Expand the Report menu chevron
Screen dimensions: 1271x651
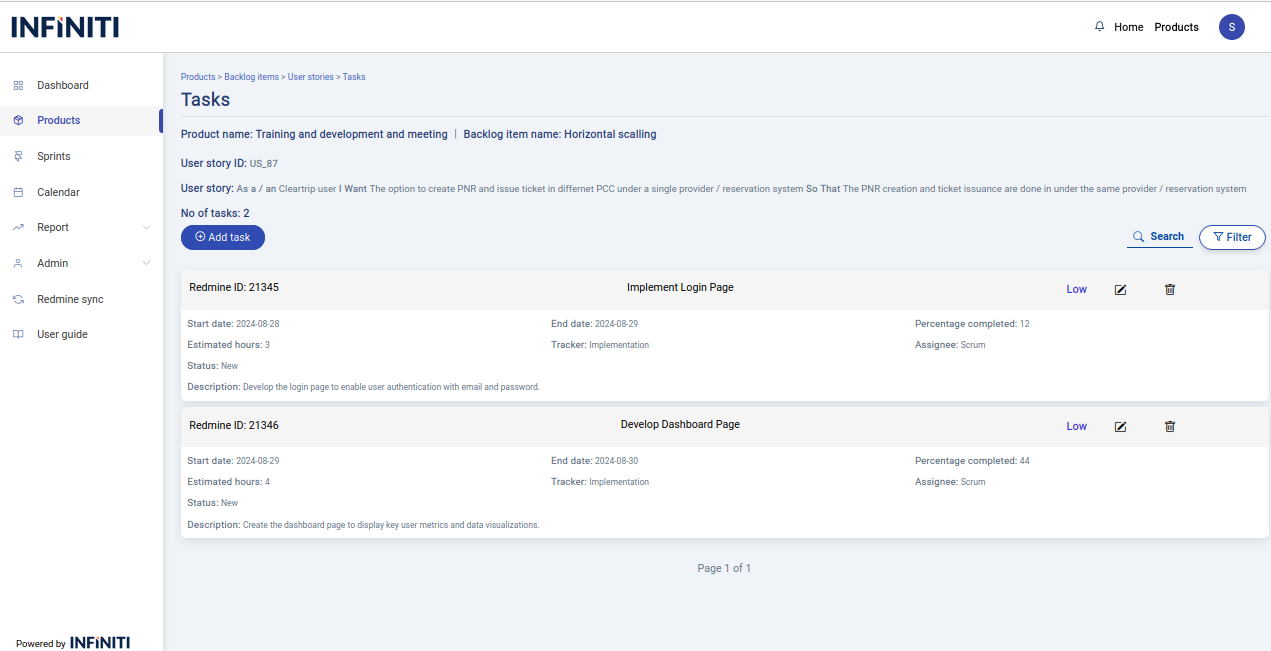(146, 228)
